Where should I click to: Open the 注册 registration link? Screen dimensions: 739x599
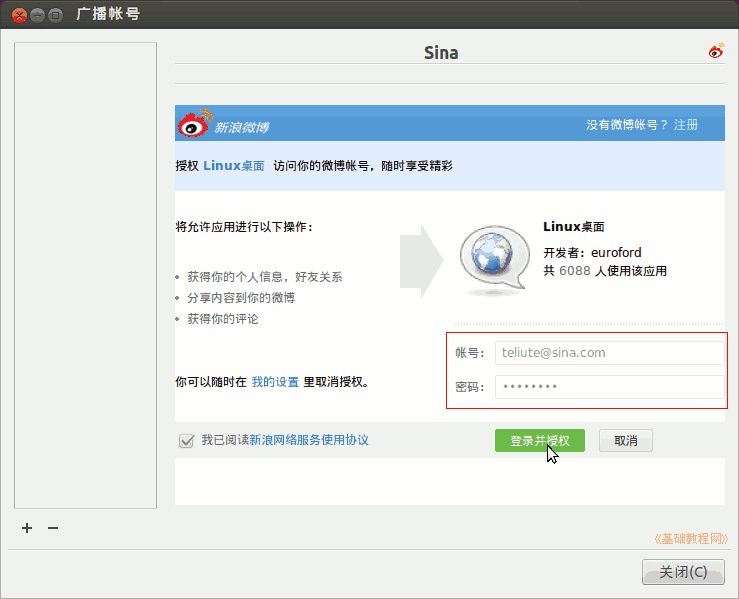point(686,125)
